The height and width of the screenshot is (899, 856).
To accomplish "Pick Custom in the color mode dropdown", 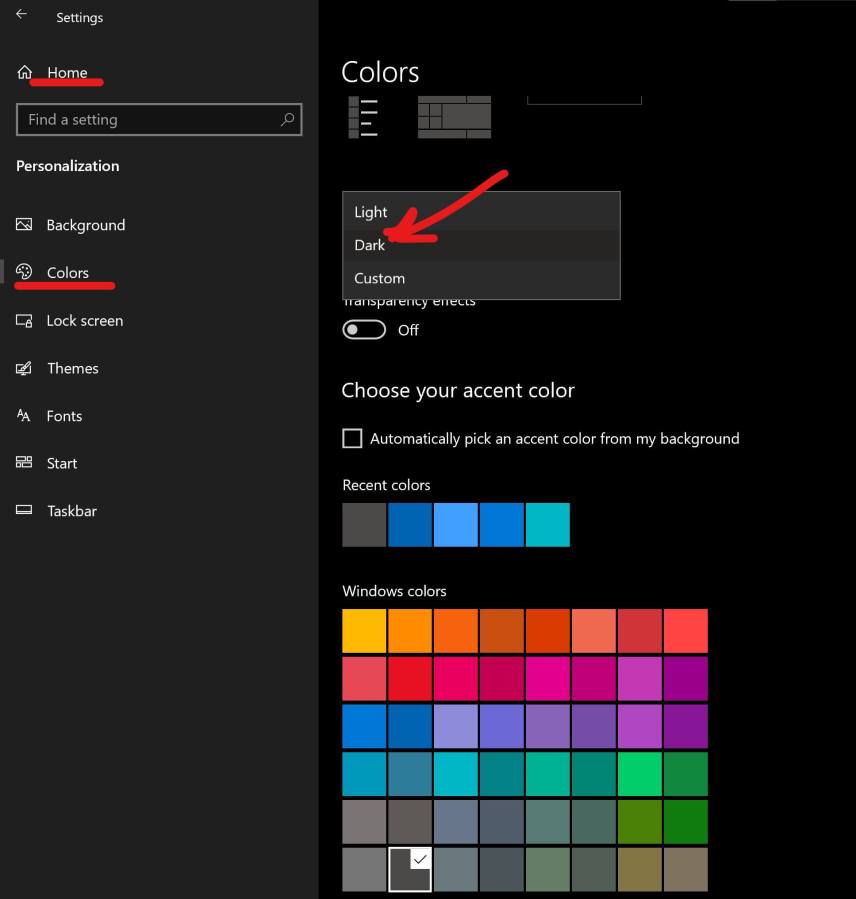I will pos(380,278).
